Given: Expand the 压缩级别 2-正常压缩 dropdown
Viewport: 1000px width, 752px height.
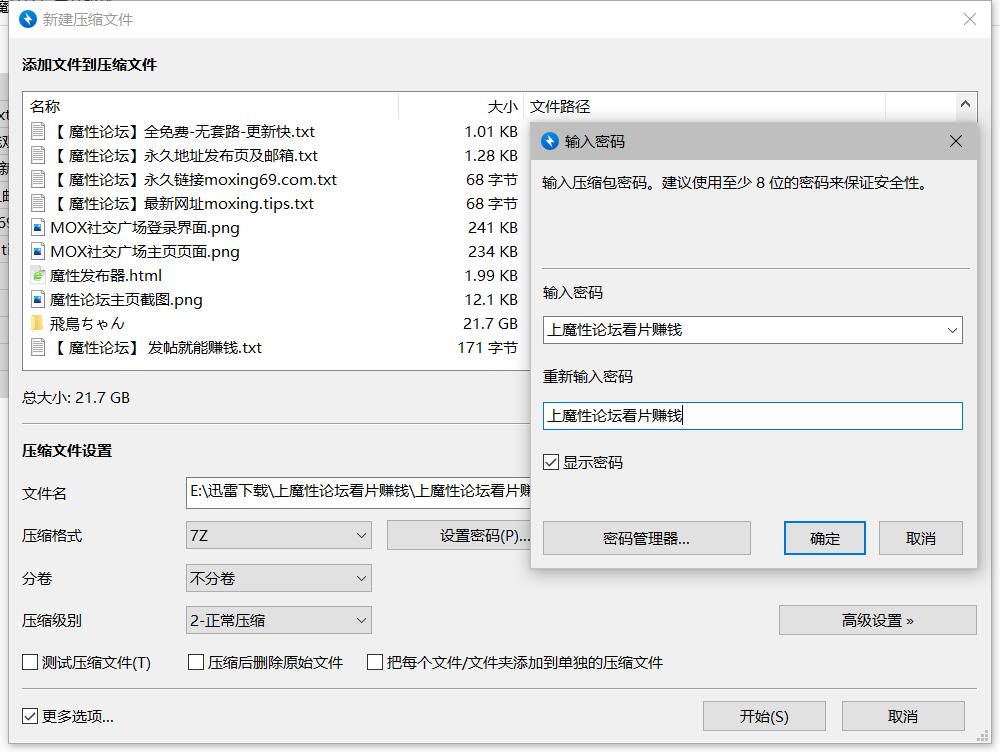Looking at the screenshot, I should (279, 620).
